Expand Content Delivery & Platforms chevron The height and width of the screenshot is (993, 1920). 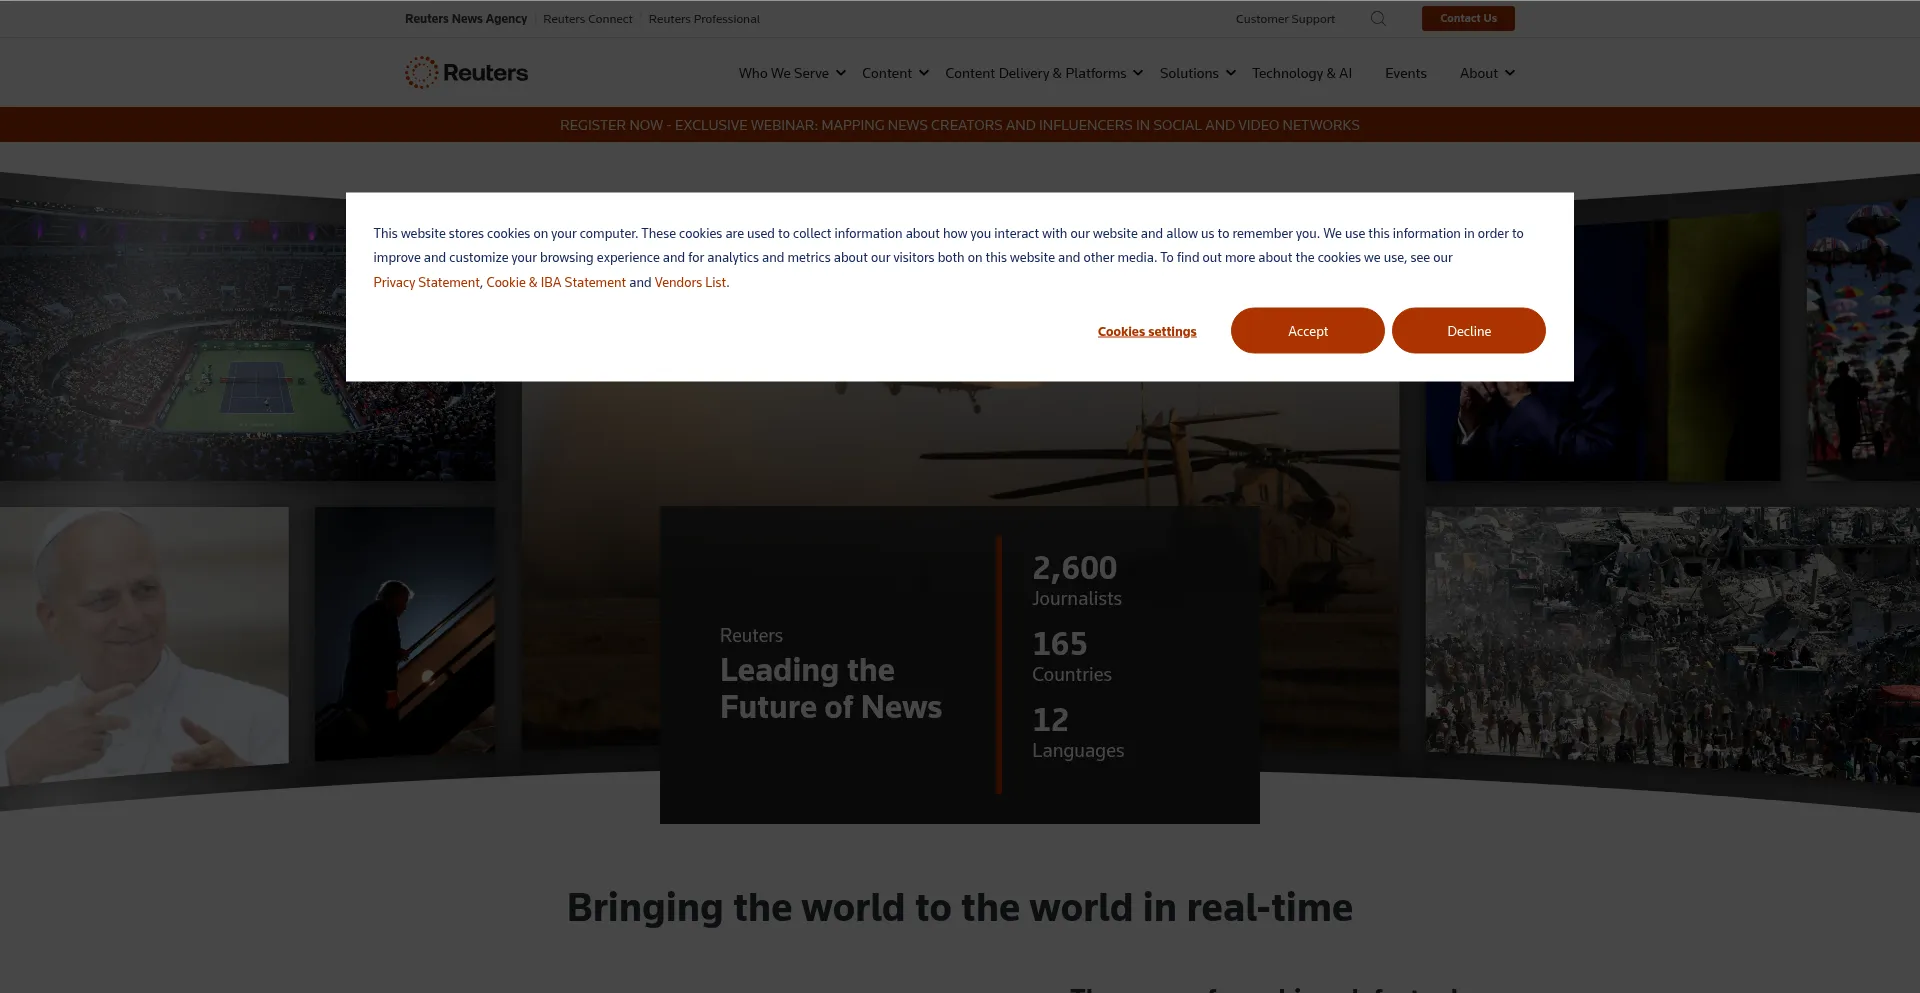click(1138, 73)
